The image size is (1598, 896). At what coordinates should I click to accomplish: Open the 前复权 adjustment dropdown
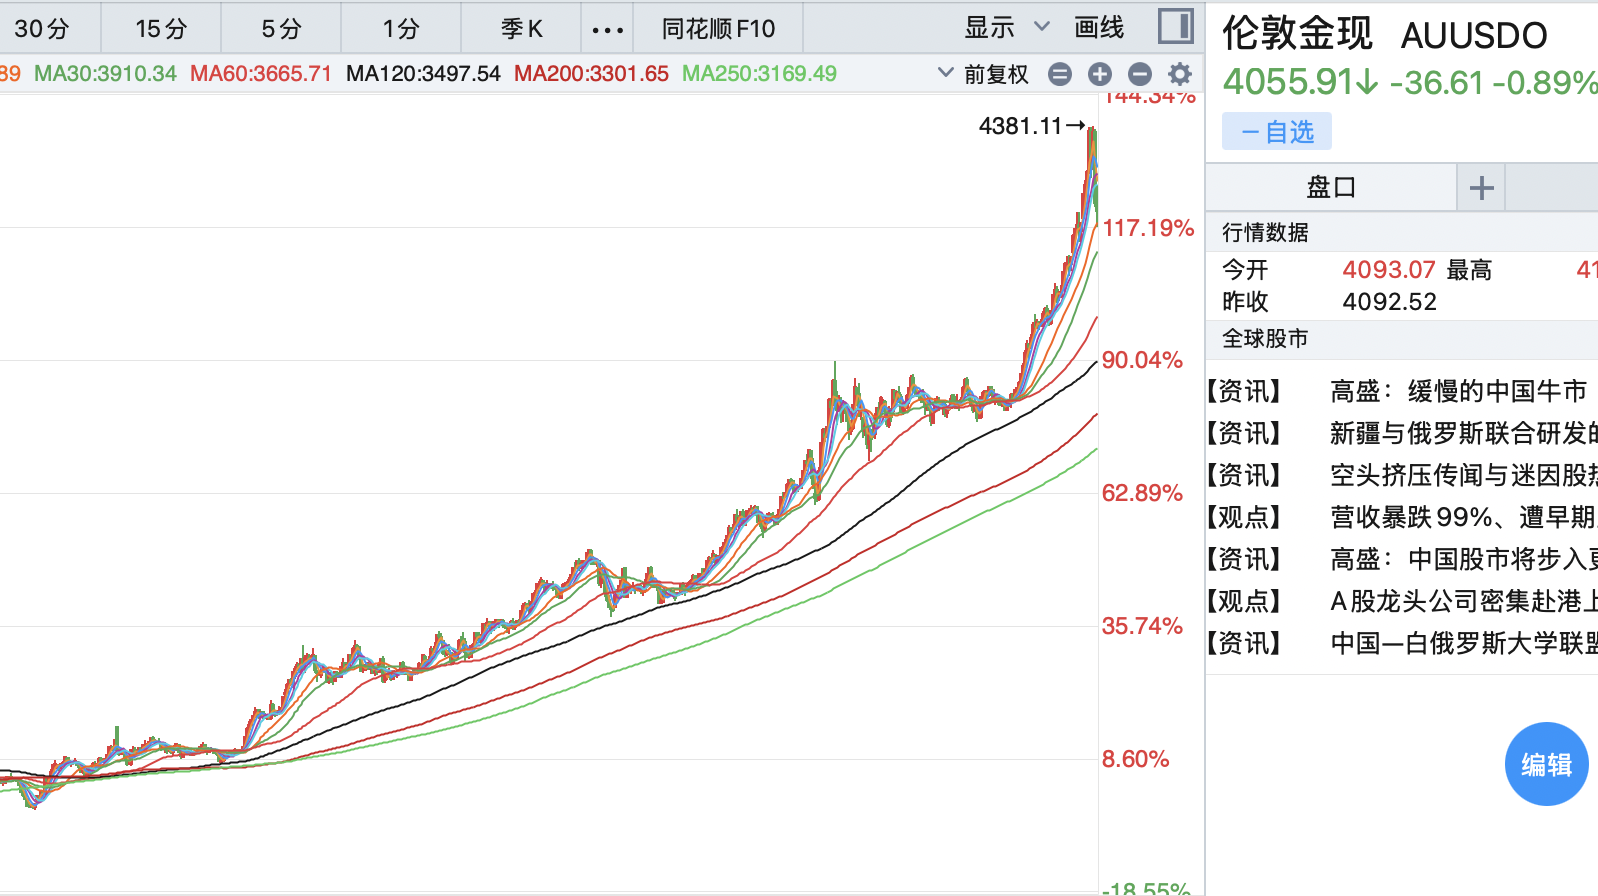985,74
